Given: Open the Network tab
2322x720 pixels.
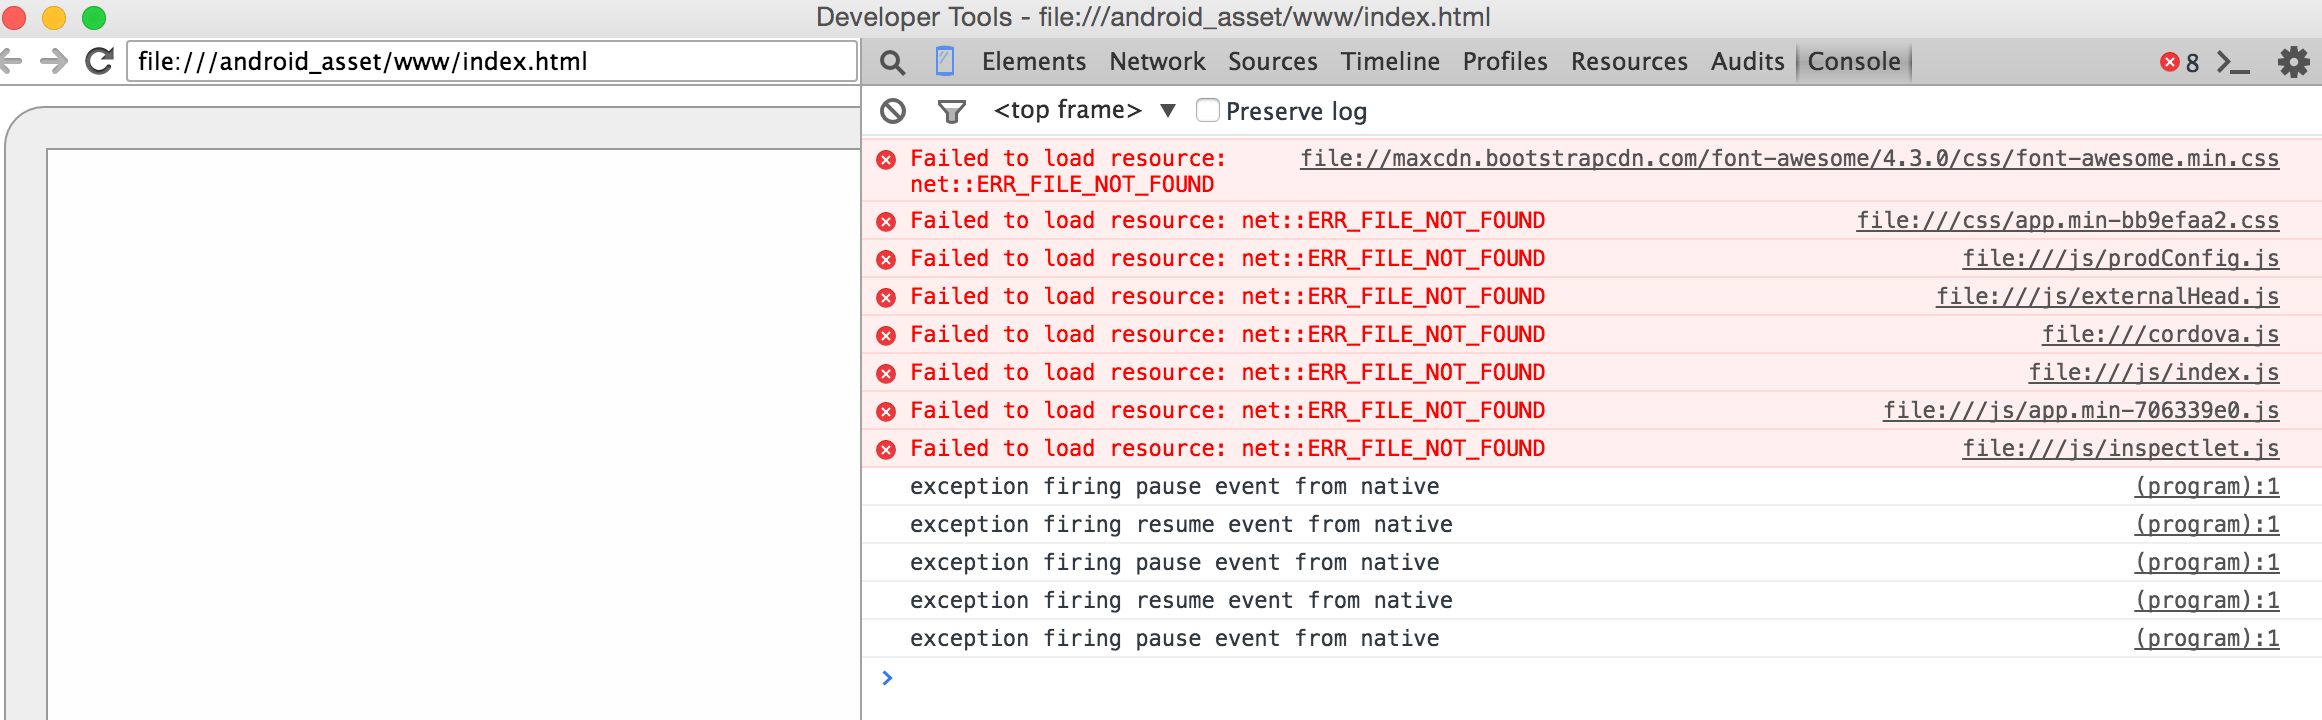Looking at the screenshot, I should [1156, 62].
